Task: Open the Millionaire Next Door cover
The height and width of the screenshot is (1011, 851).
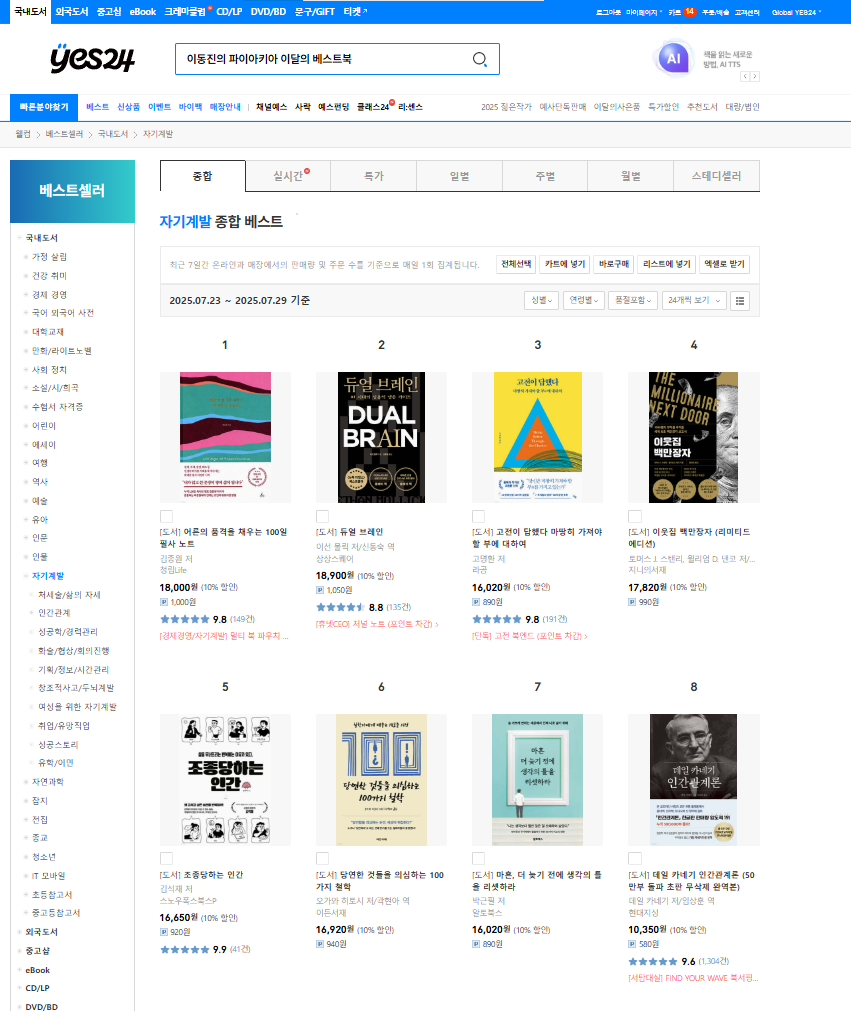Action: (694, 437)
